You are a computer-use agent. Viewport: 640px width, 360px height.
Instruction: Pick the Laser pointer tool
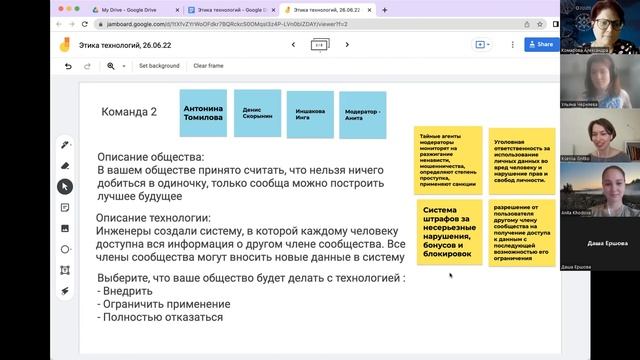(65, 291)
